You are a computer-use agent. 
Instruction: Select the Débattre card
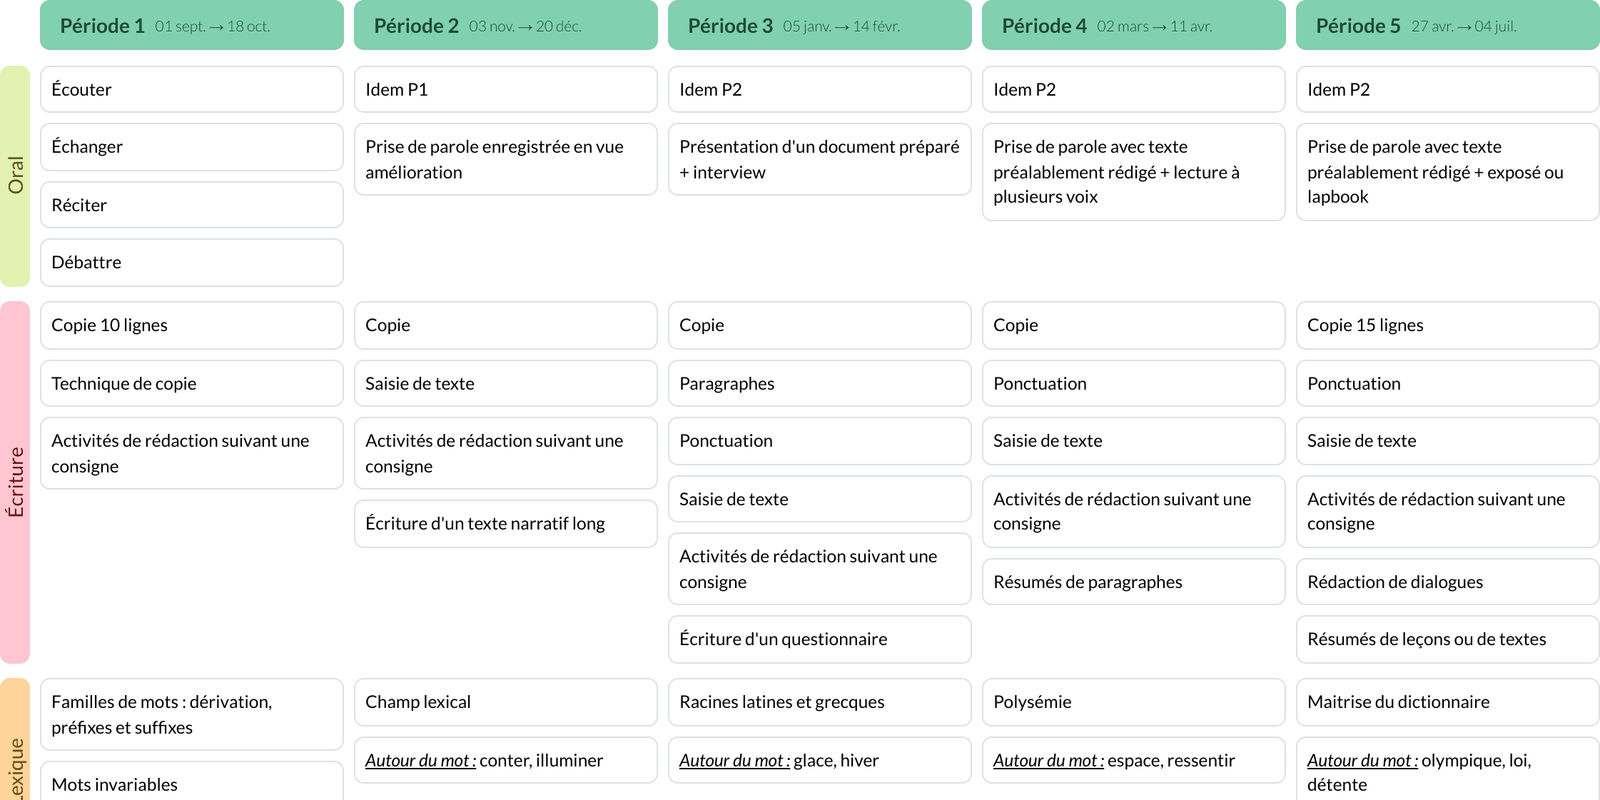tap(191, 263)
